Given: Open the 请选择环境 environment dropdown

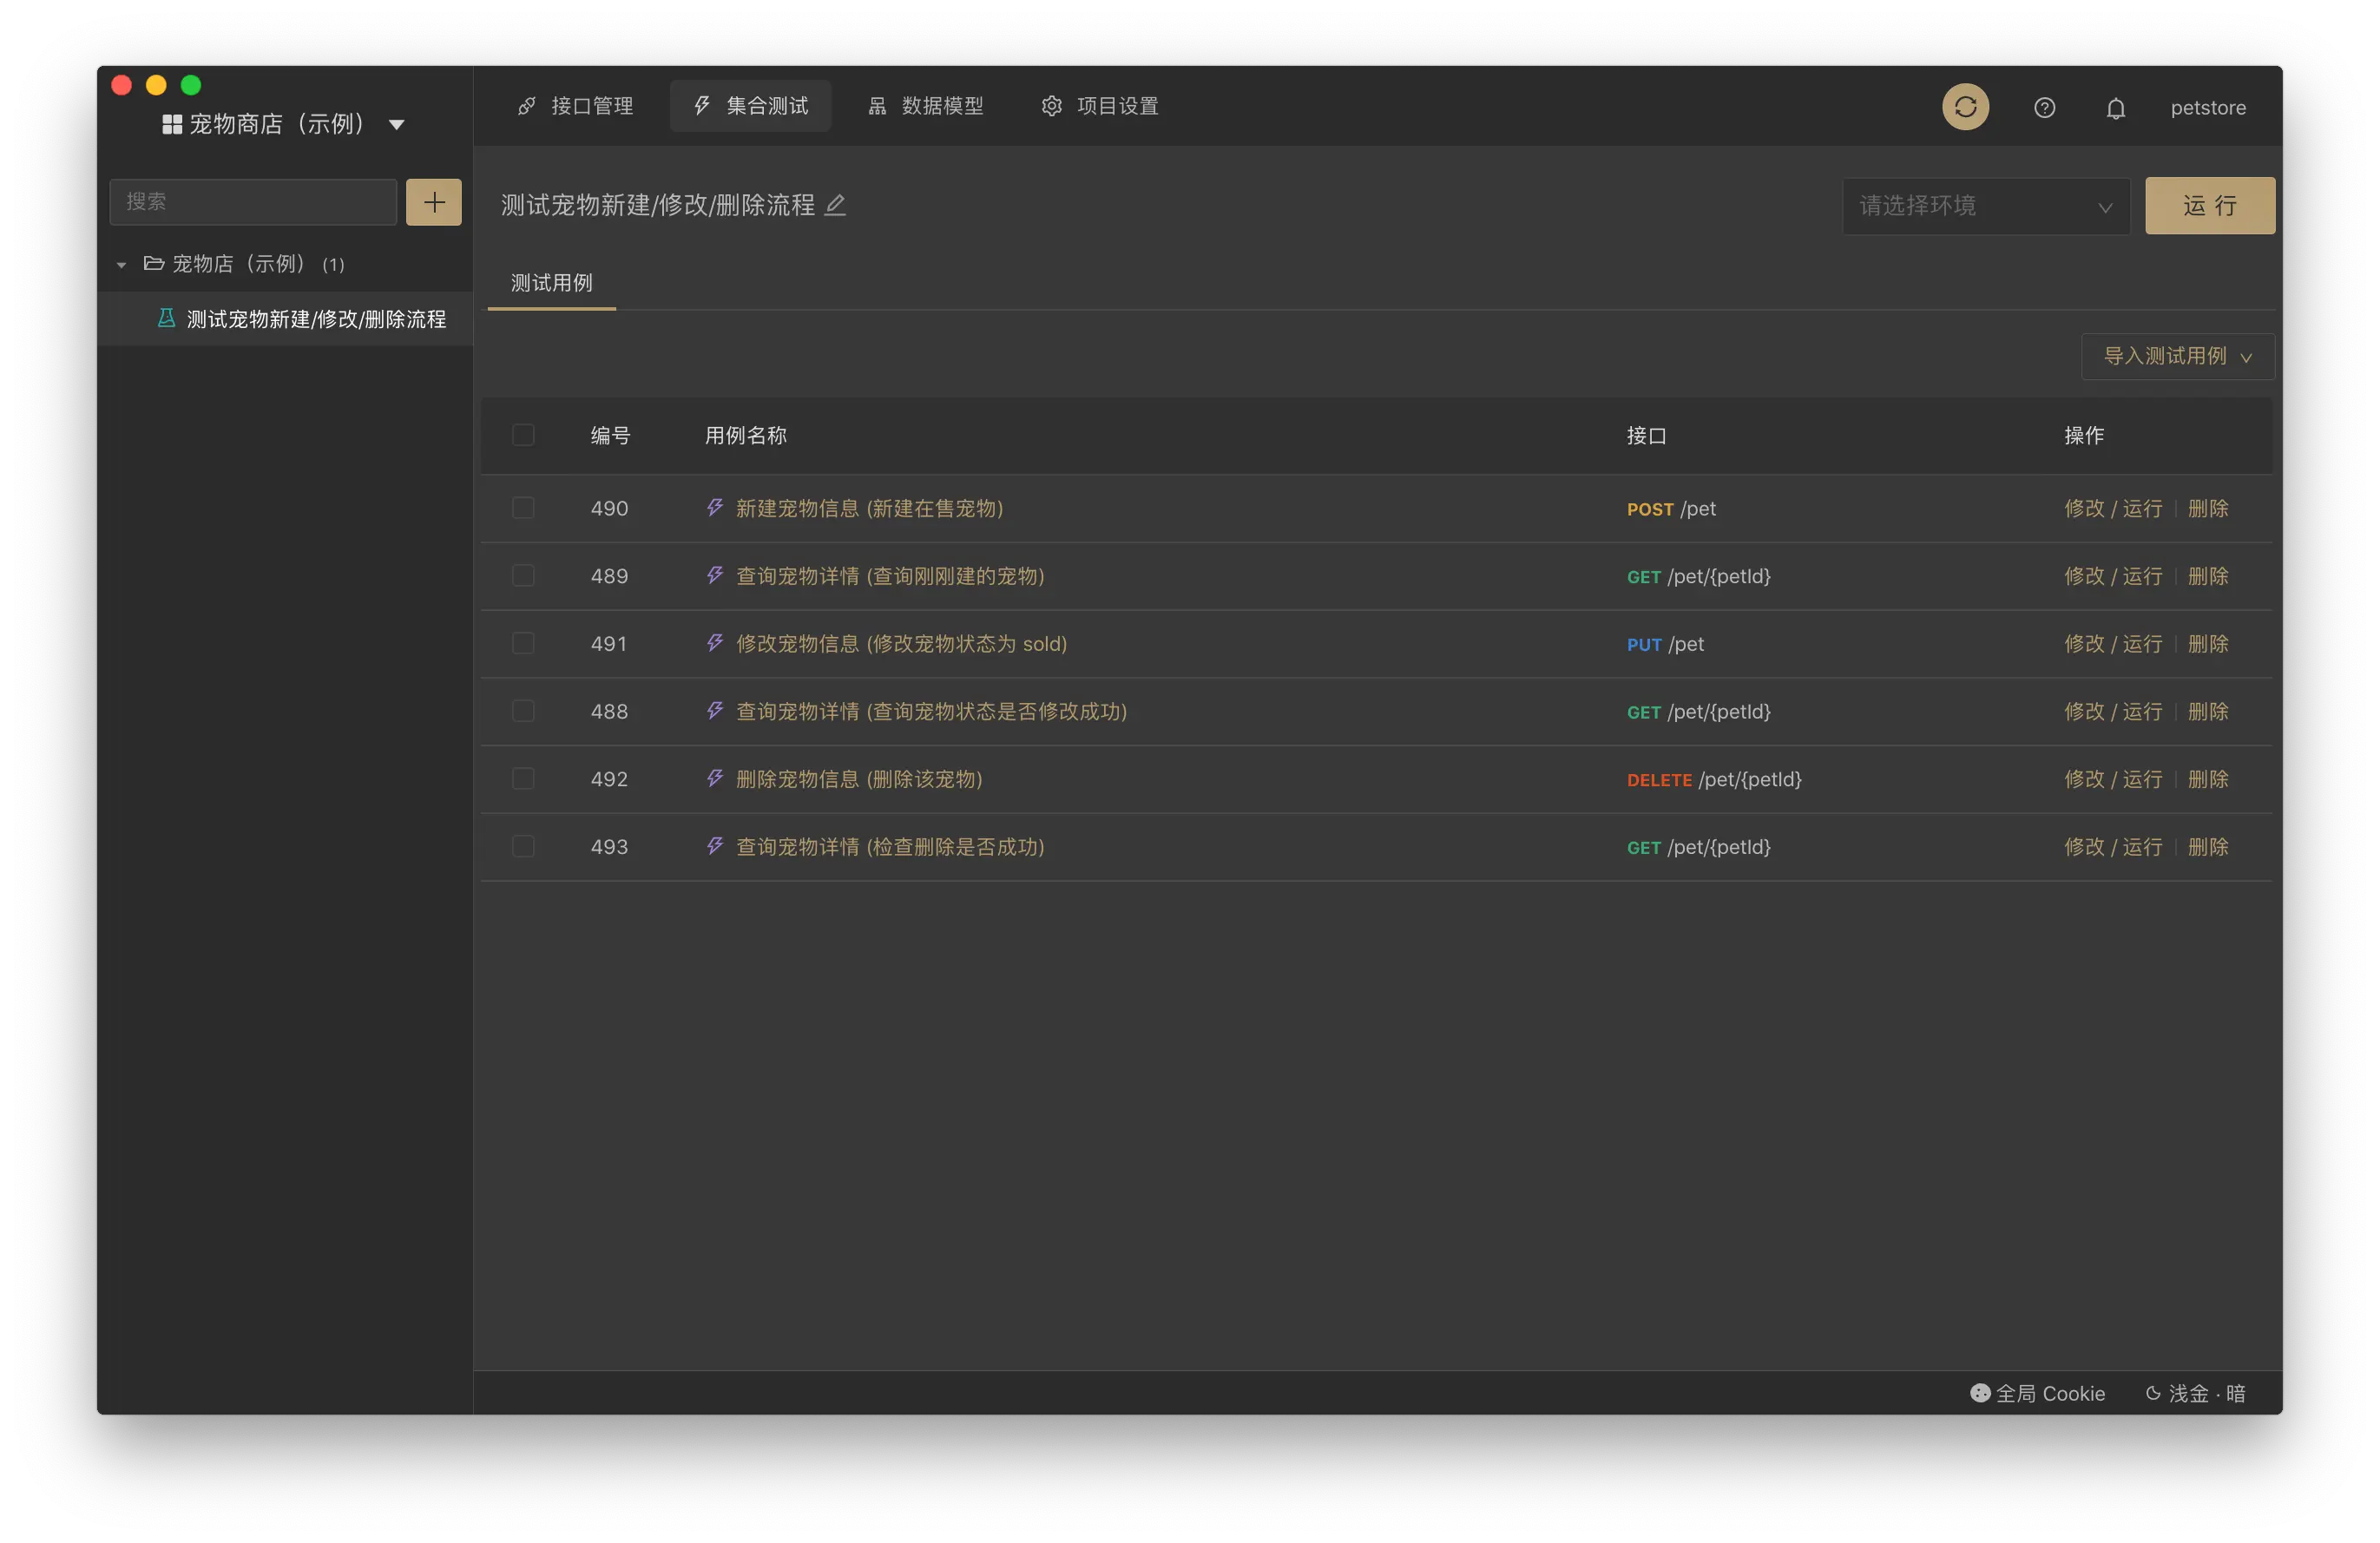Looking at the screenshot, I should (1985, 206).
